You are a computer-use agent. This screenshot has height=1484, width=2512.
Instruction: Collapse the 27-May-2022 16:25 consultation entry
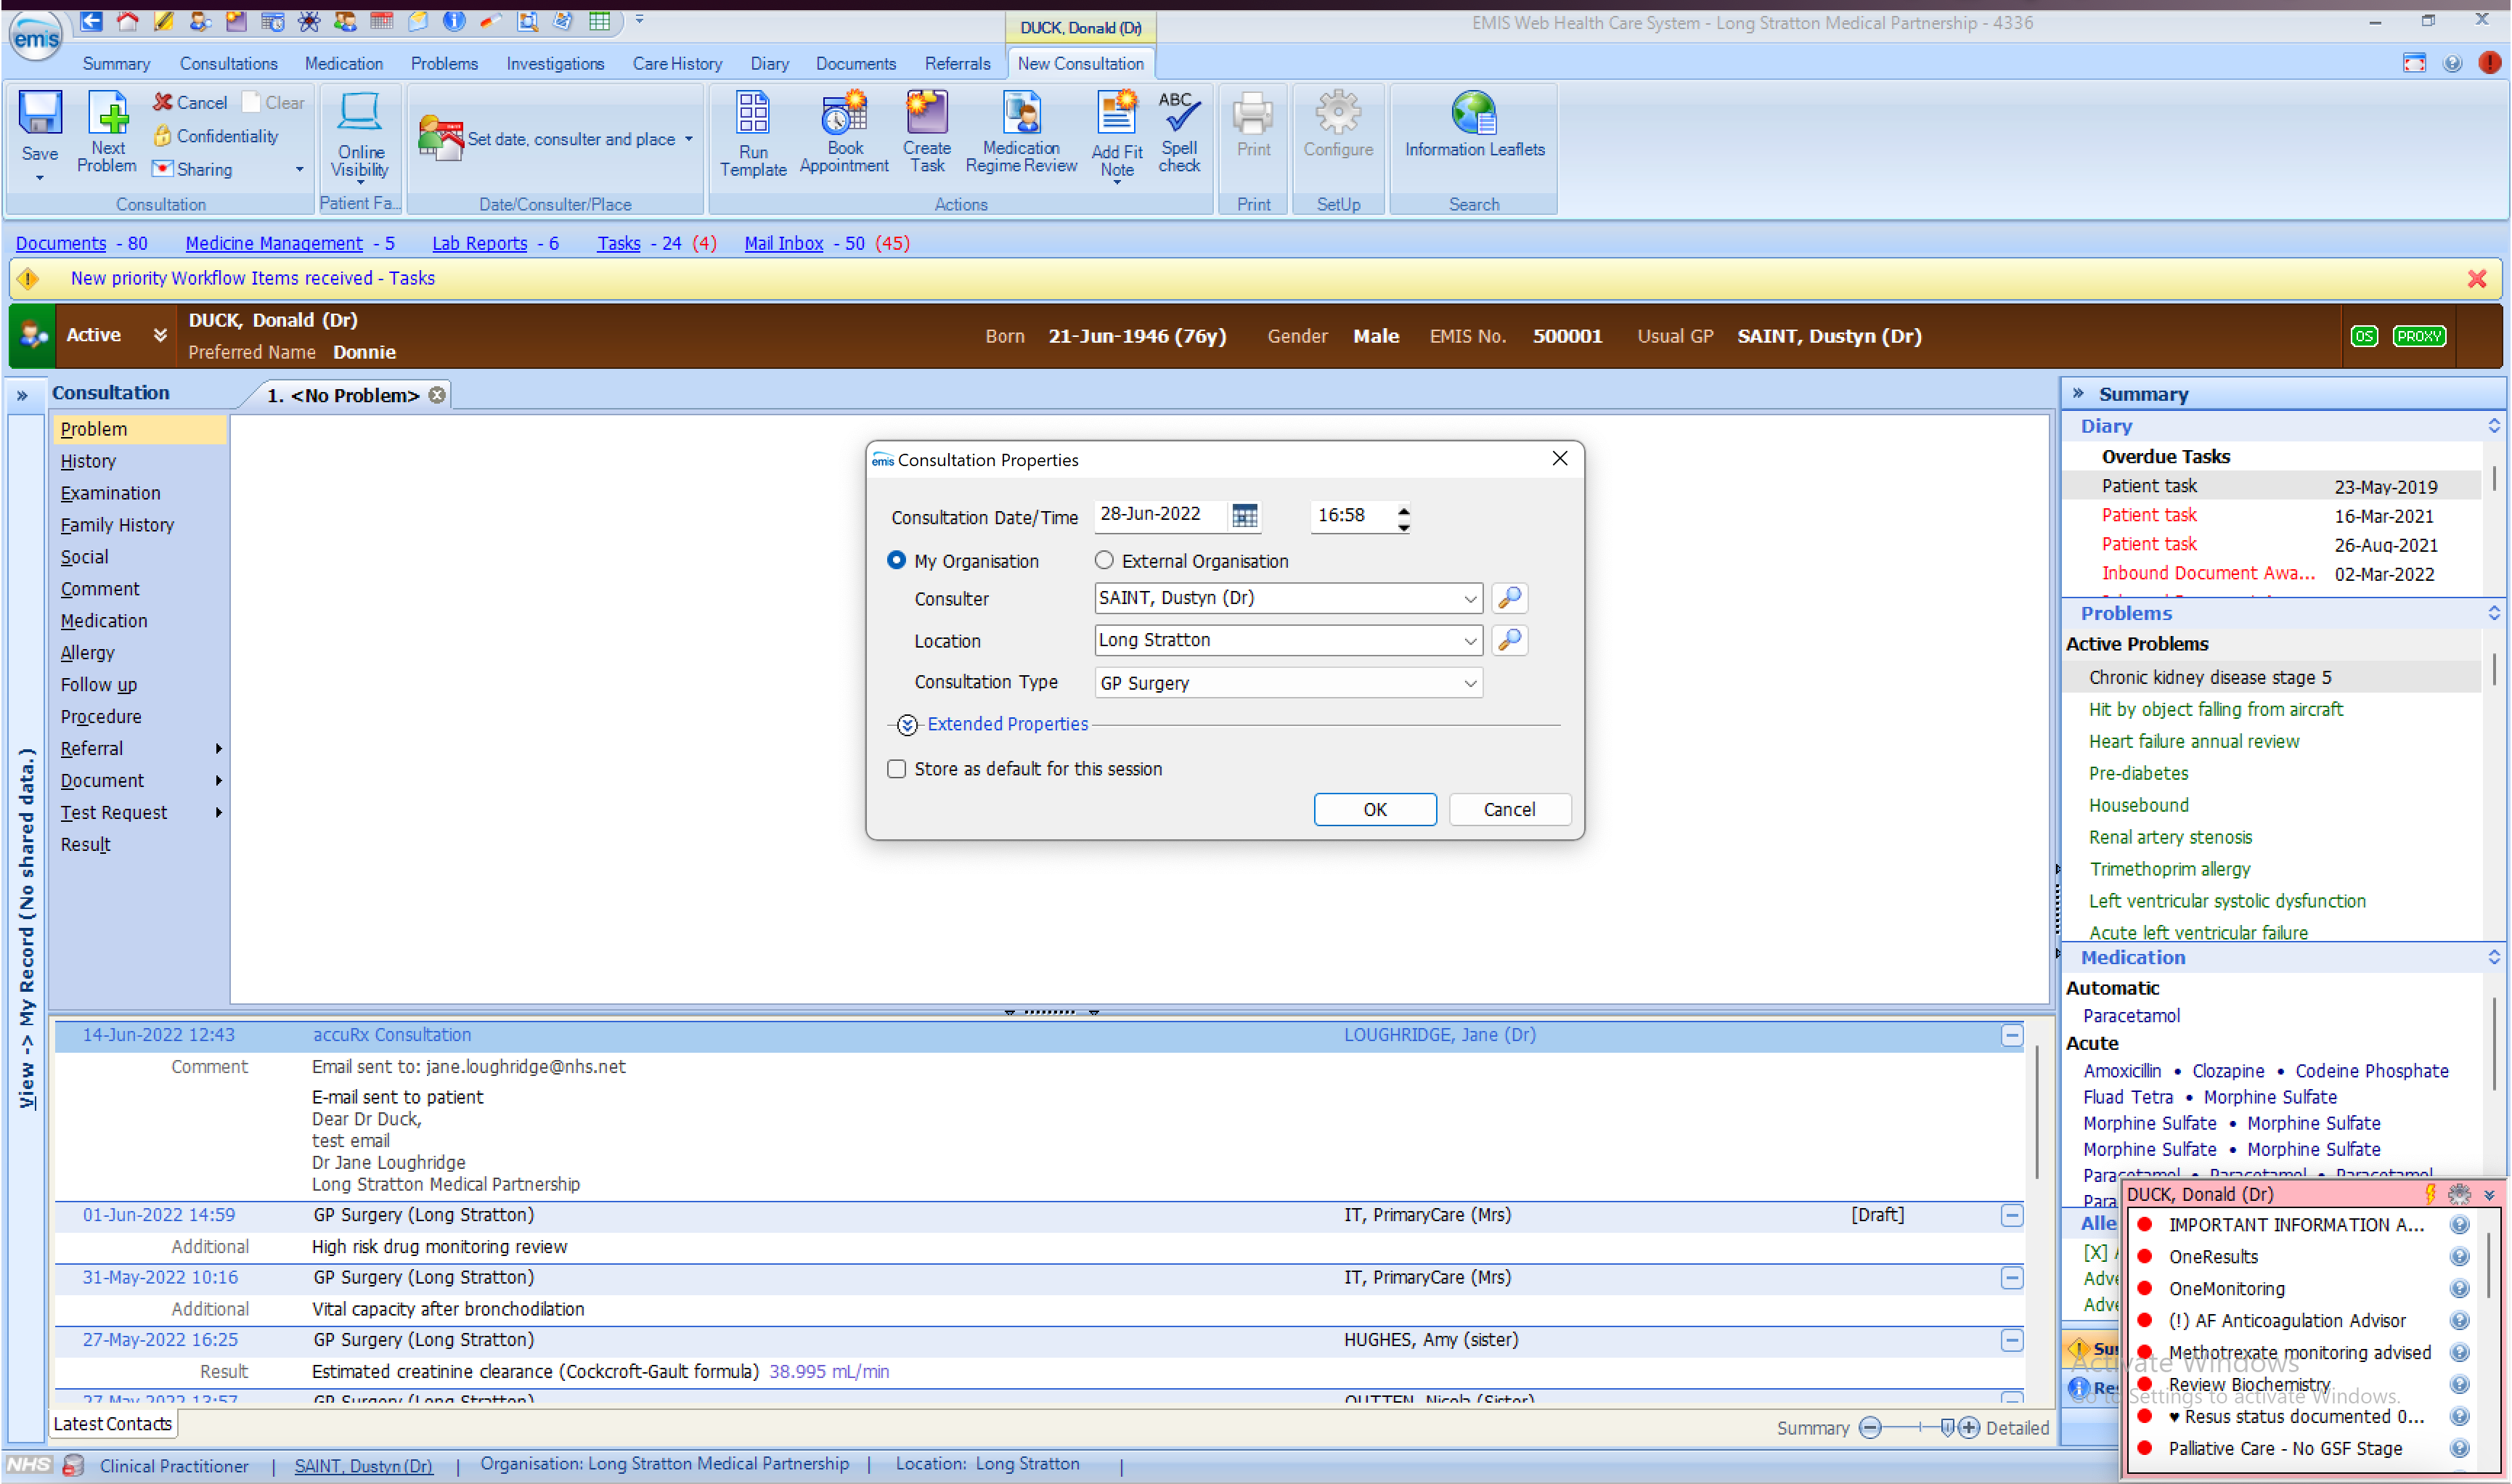2012,1340
